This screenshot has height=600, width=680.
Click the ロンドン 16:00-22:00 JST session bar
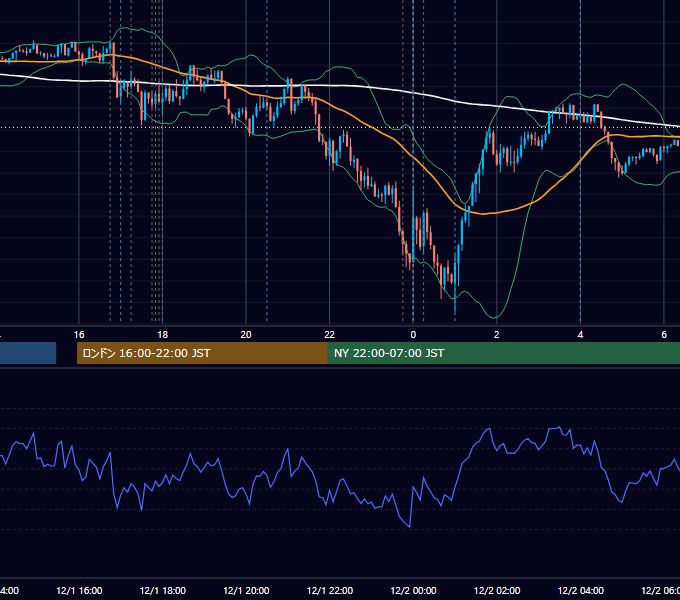tap(202, 353)
